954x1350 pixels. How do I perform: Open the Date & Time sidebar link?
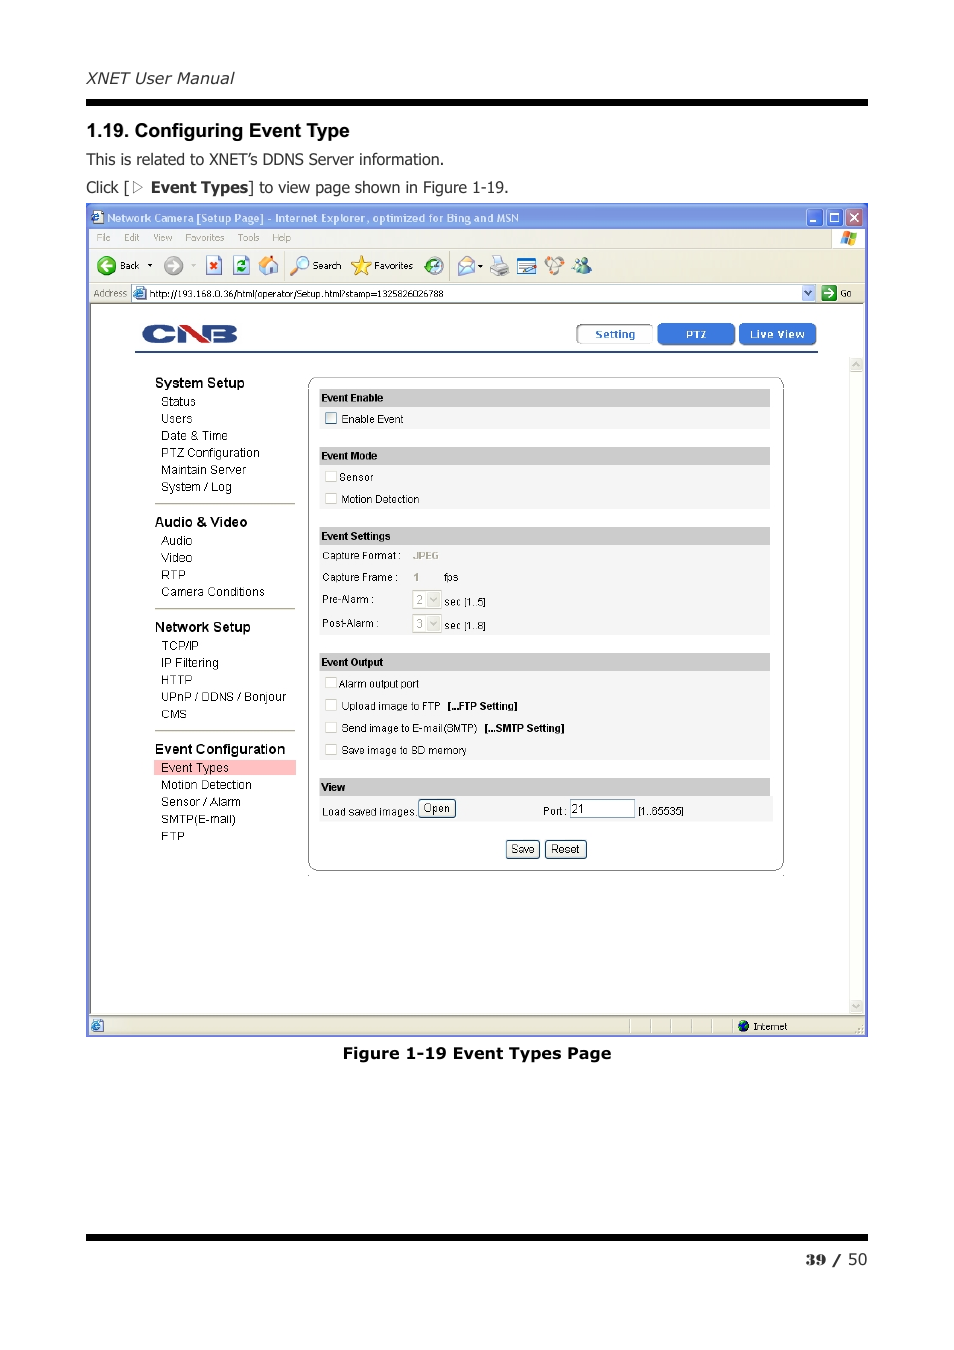[194, 436]
